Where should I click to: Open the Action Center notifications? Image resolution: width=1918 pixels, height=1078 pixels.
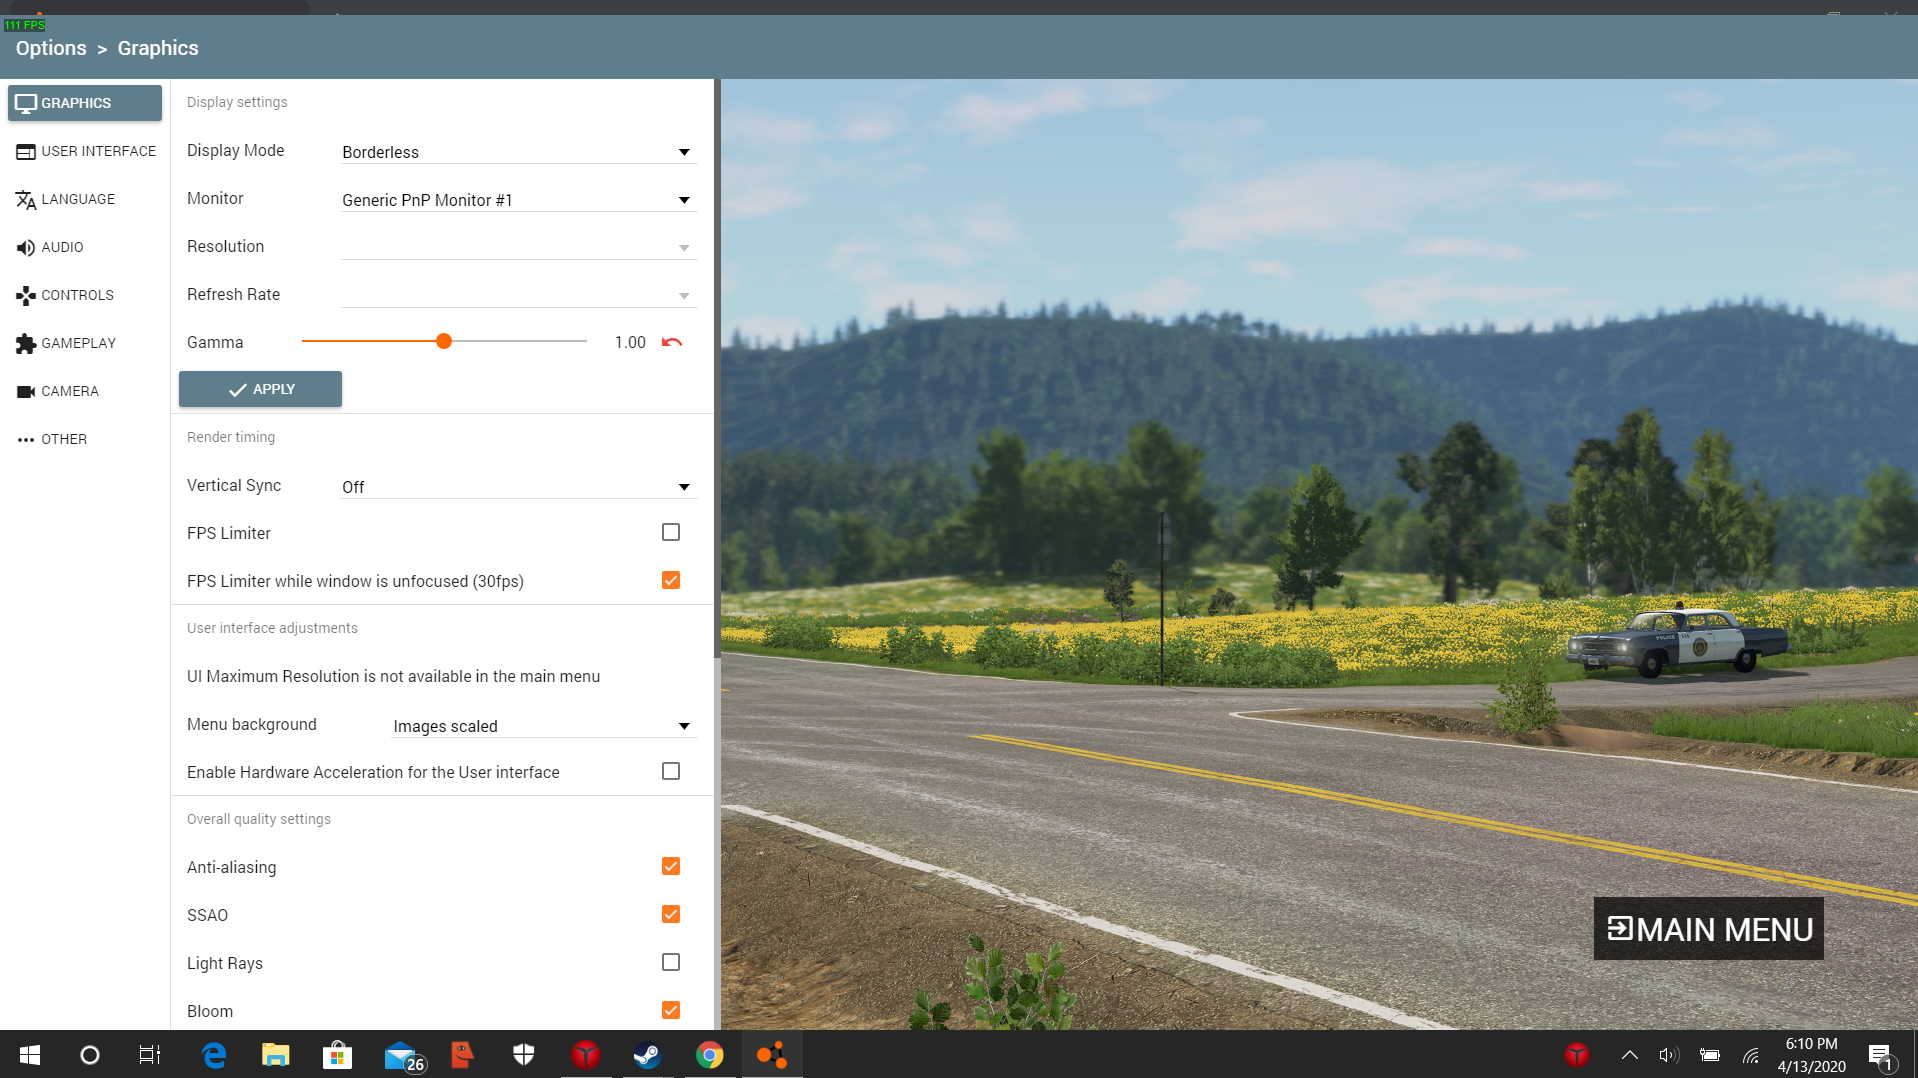(1881, 1056)
